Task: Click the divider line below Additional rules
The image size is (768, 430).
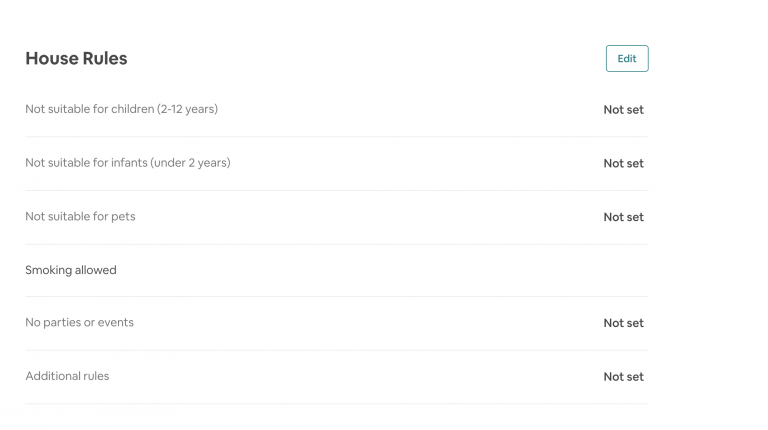Action: (x=336, y=404)
